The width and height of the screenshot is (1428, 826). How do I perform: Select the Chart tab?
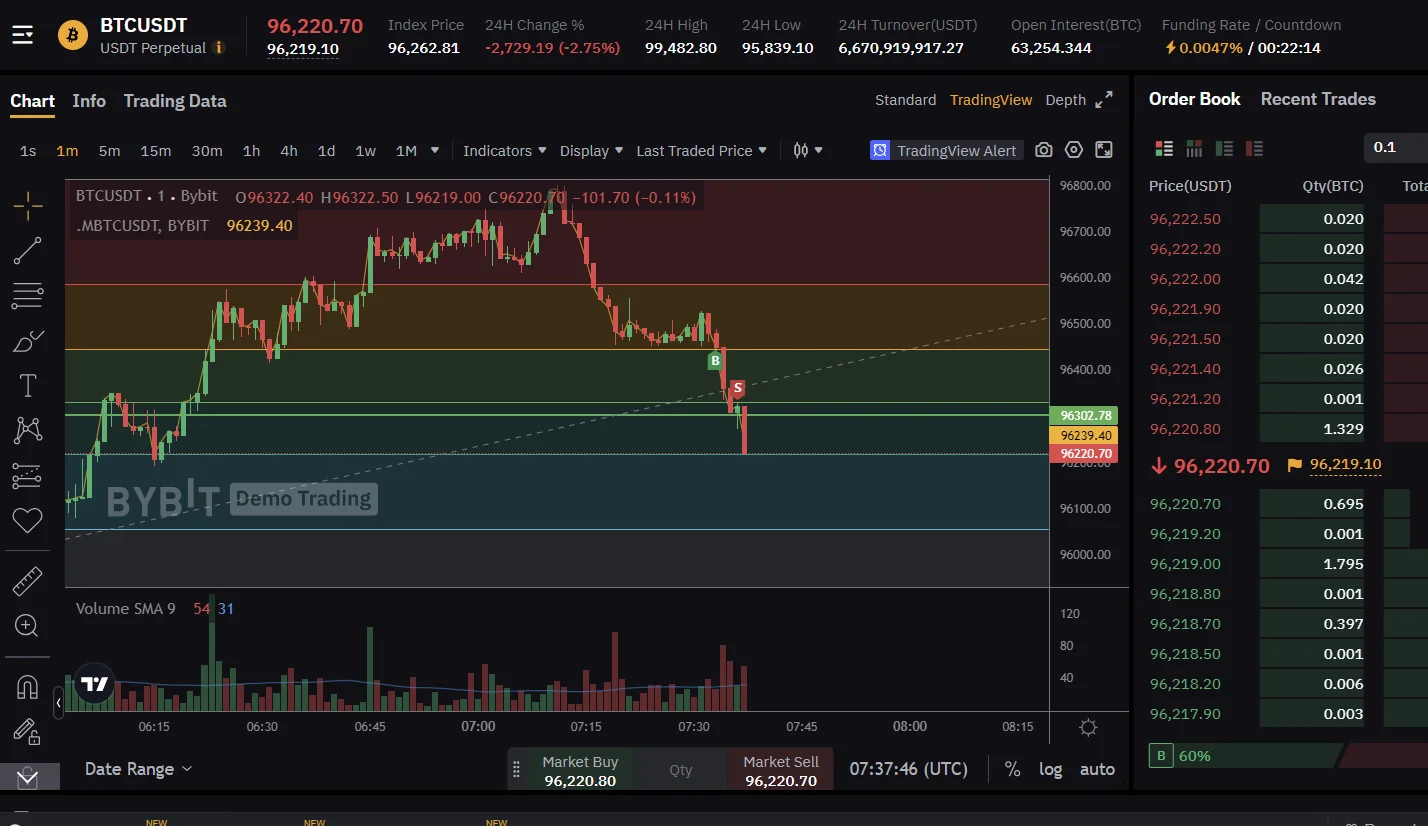[x=33, y=101]
